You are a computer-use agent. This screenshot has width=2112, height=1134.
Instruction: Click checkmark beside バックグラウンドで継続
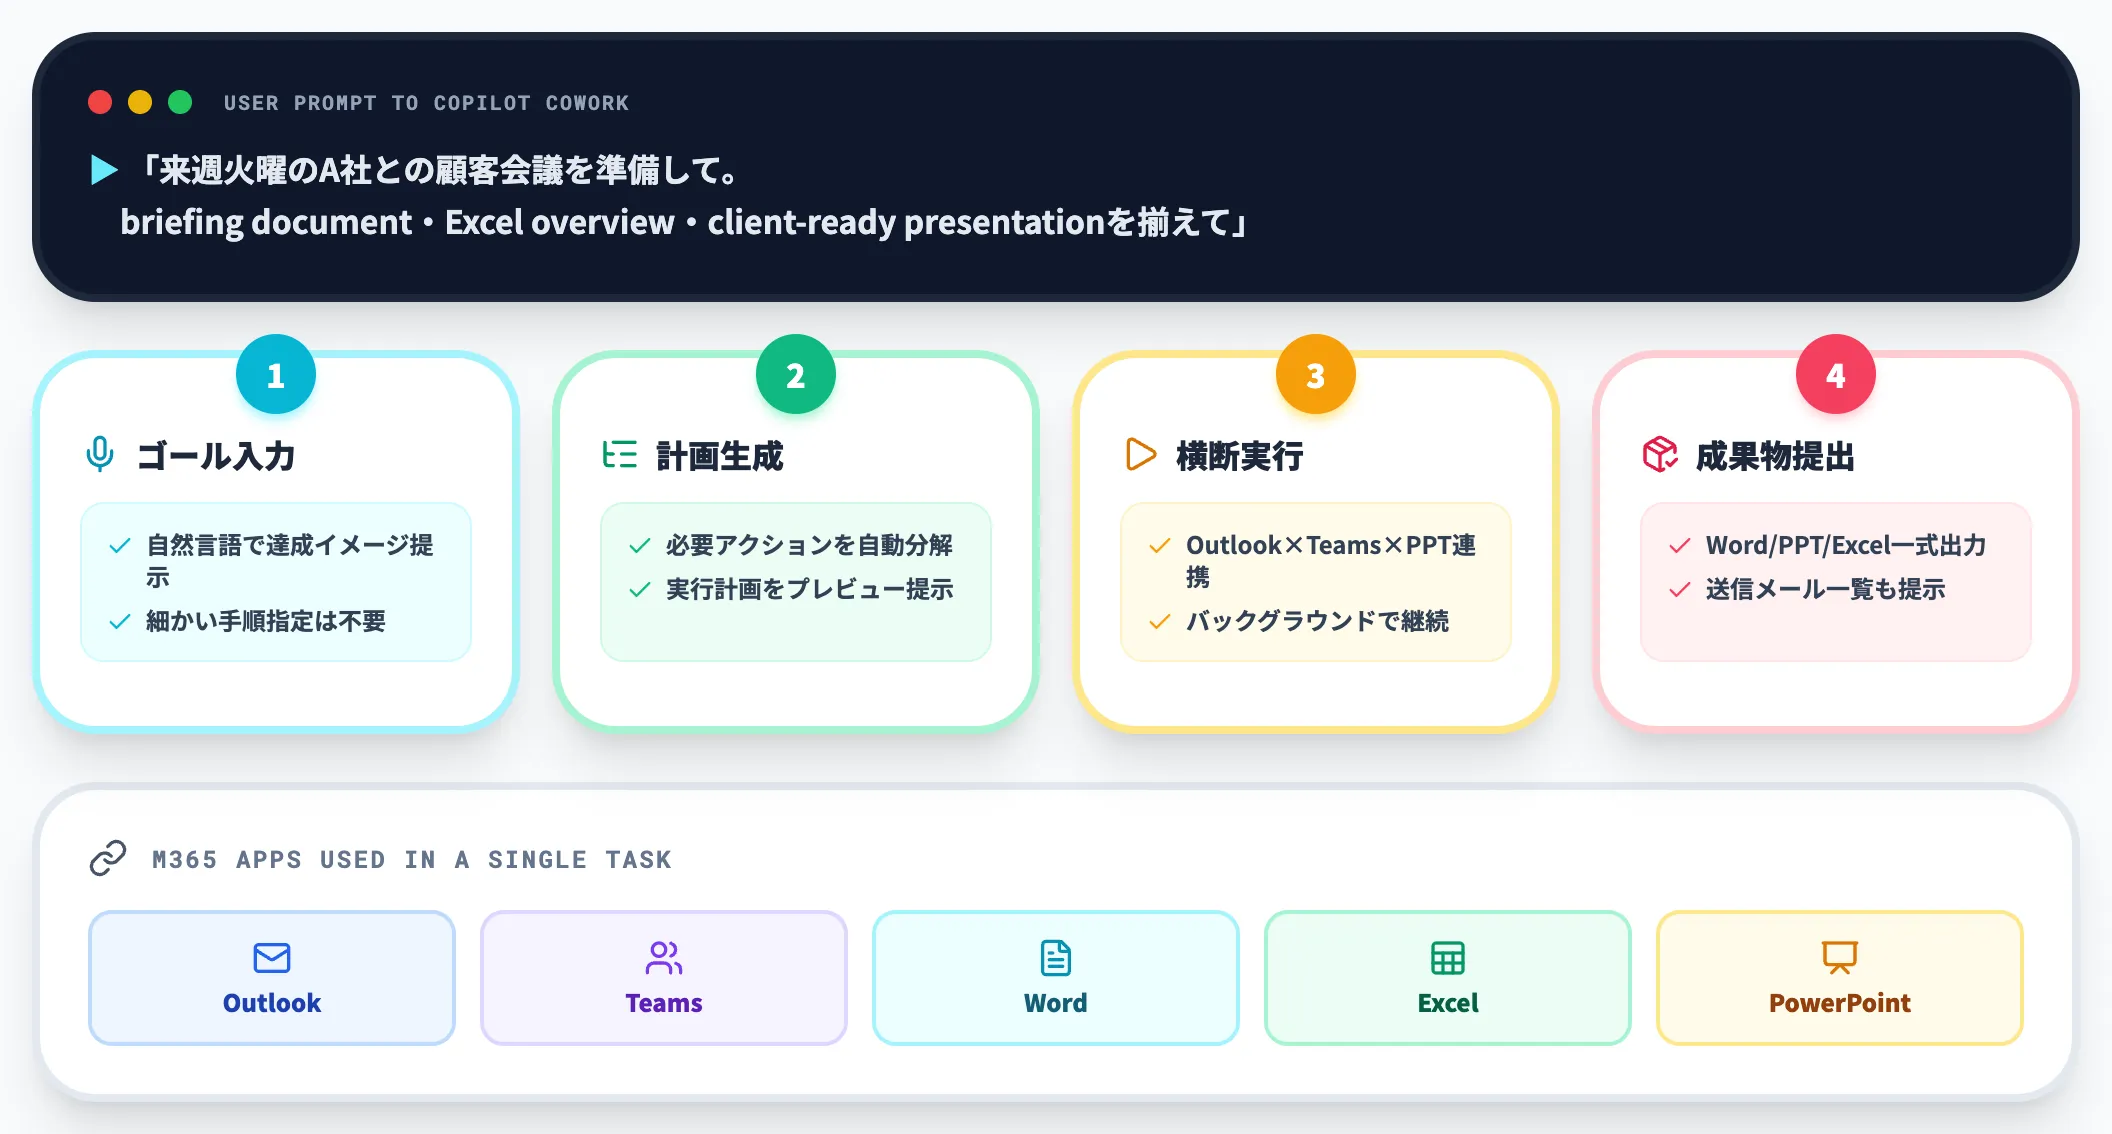tap(1160, 622)
